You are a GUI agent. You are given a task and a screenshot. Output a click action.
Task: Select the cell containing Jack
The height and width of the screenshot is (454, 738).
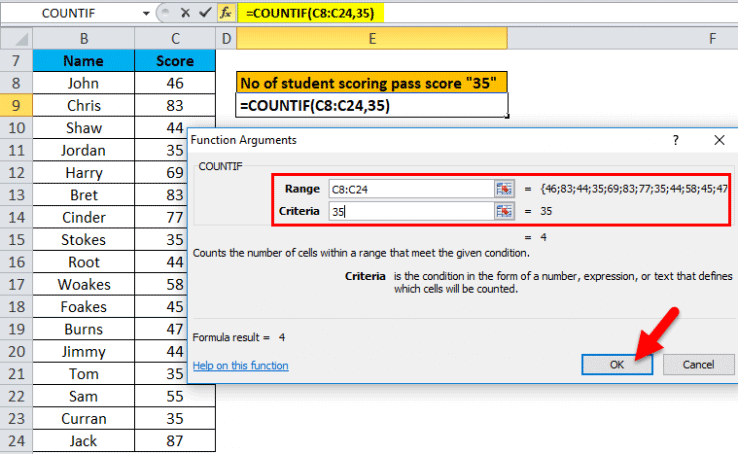[84, 441]
